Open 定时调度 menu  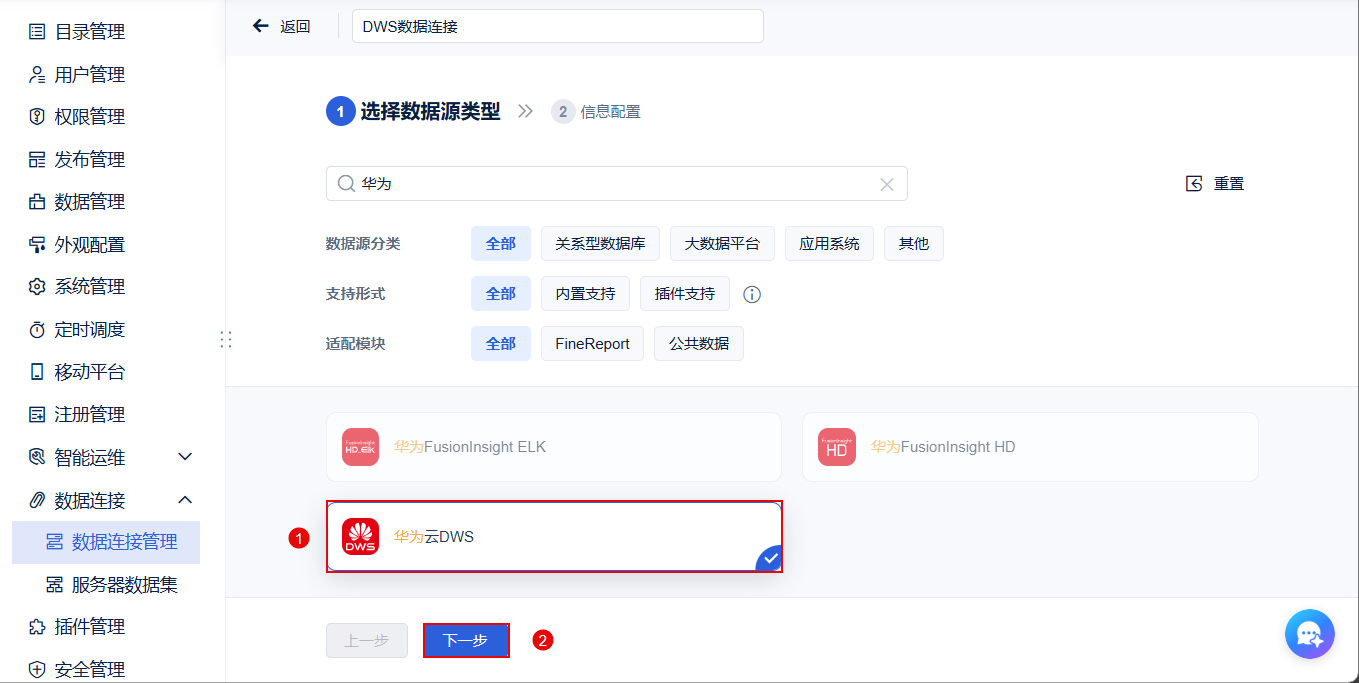pos(90,330)
